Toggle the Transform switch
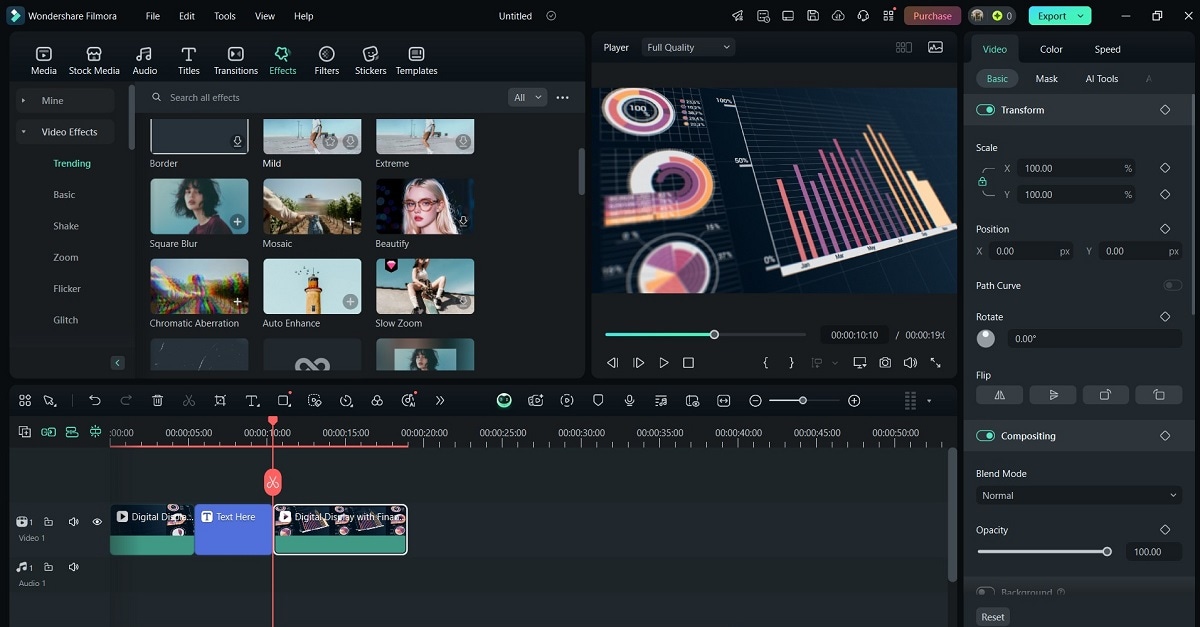1200x627 pixels. [986, 110]
